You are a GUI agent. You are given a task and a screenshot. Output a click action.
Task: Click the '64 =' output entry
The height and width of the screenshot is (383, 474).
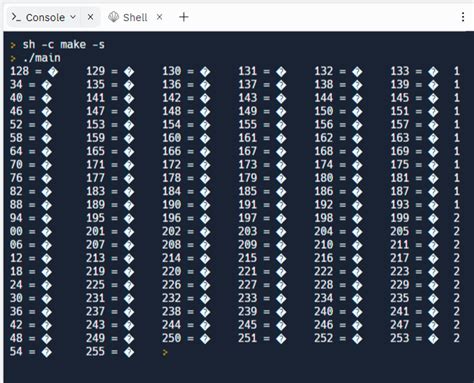(x=31, y=151)
